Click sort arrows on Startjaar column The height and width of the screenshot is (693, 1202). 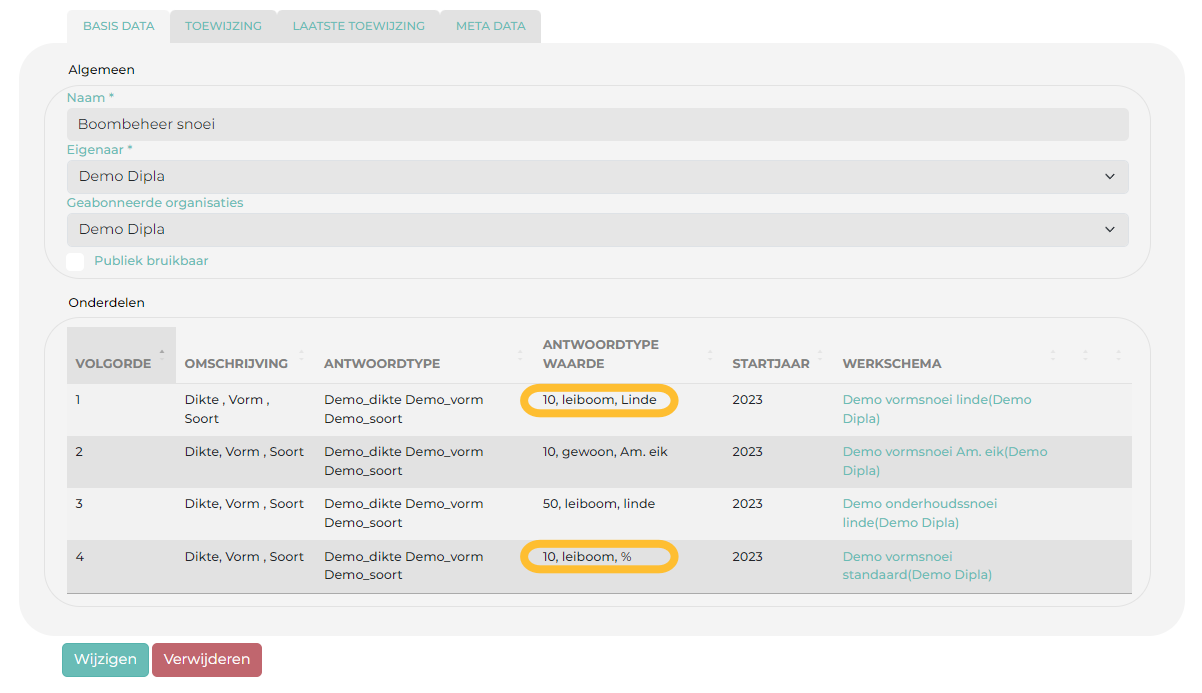pyautogui.click(x=820, y=355)
